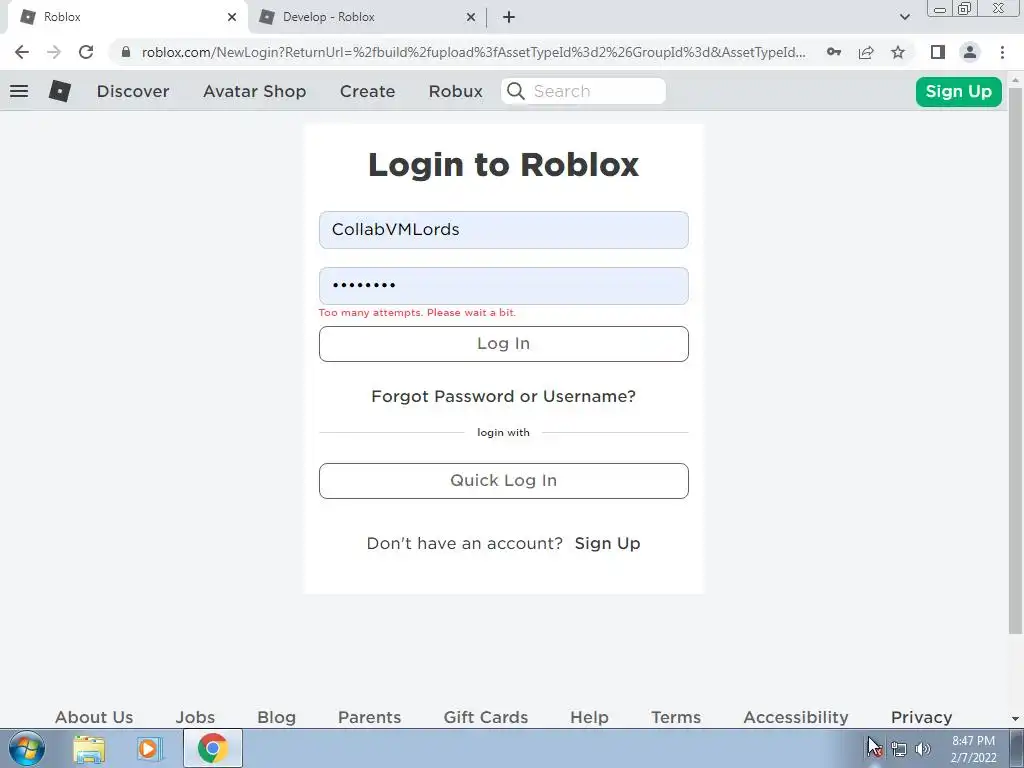The image size is (1024, 768).
Task: Open Gift Cards footer link
Action: (x=486, y=717)
